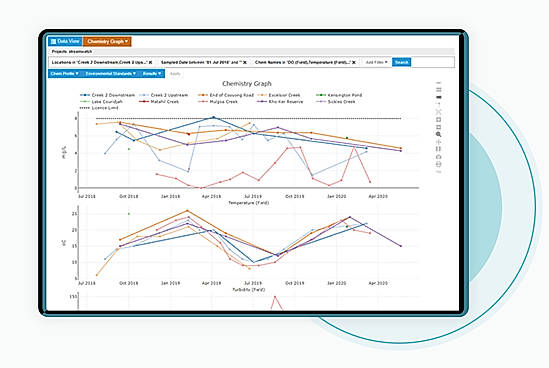This screenshot has height=368, width=549.
Task: Toggle Matahil Creek legend entry
Action: click(x=159, y=102)
